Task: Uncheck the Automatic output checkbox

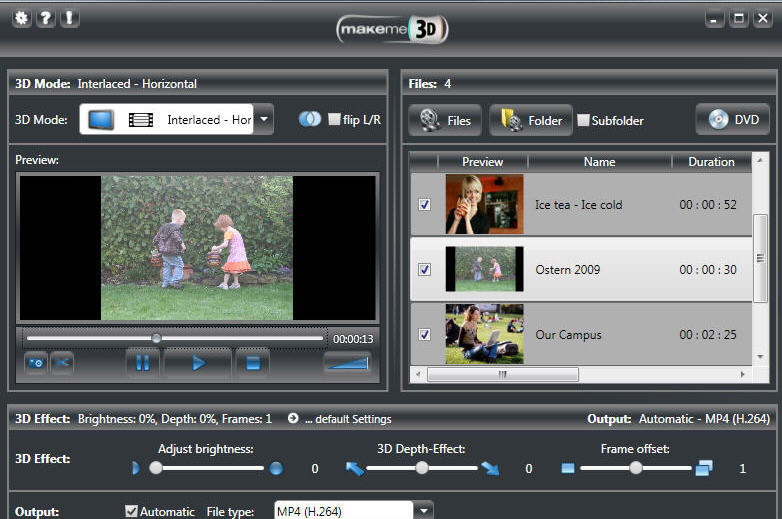Action: click(x=131, y=511)
